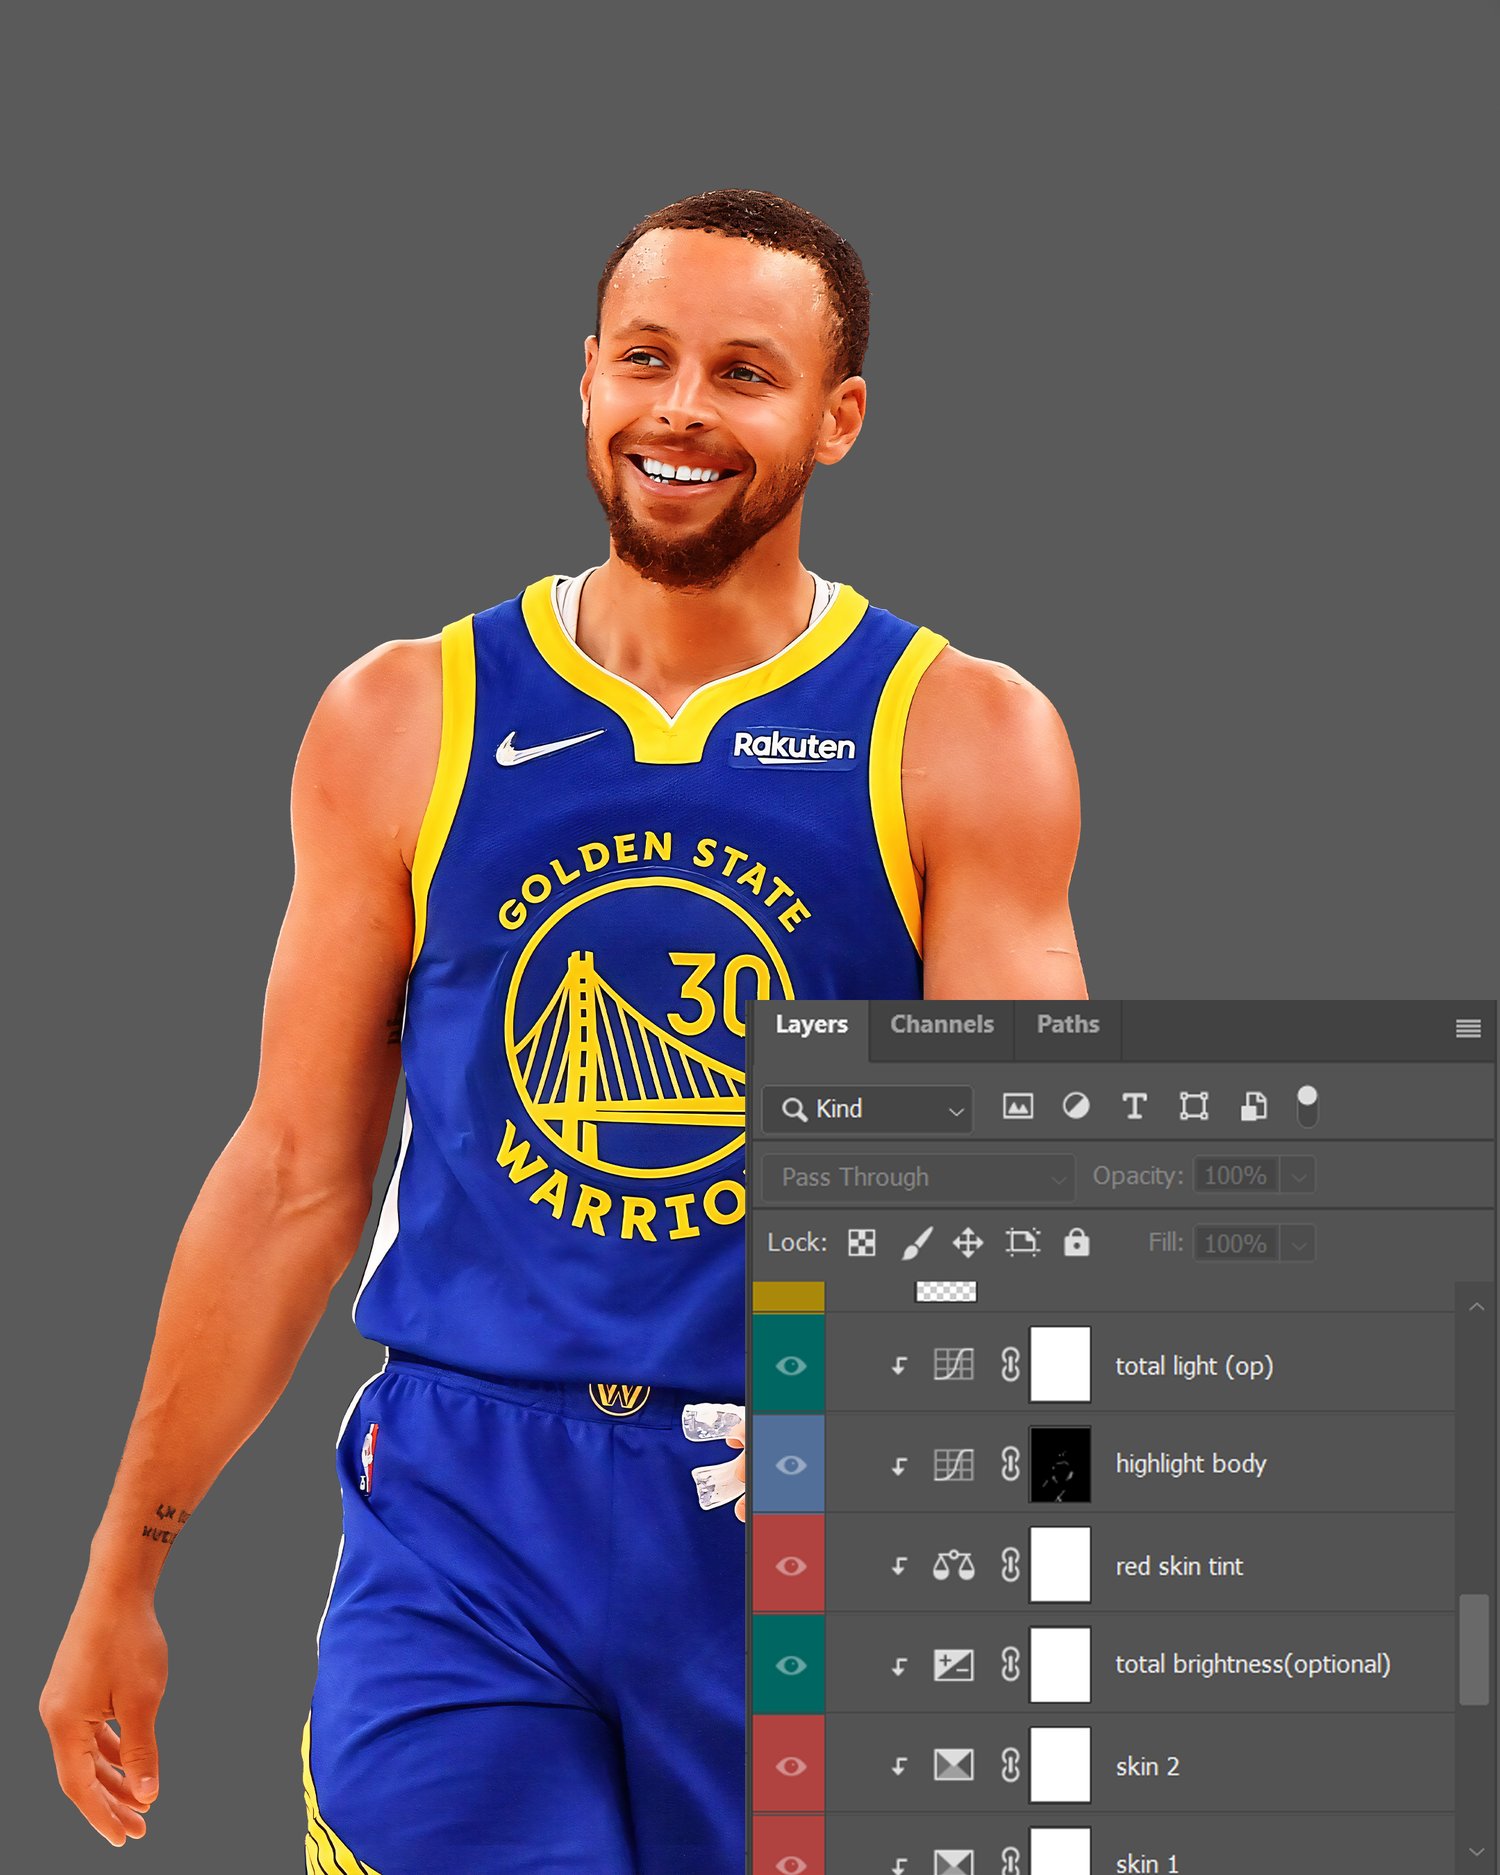Screen dimensions: 1500x1875
Task: Hide the skin 2 layer
Action: click(x=790, y=1766)
